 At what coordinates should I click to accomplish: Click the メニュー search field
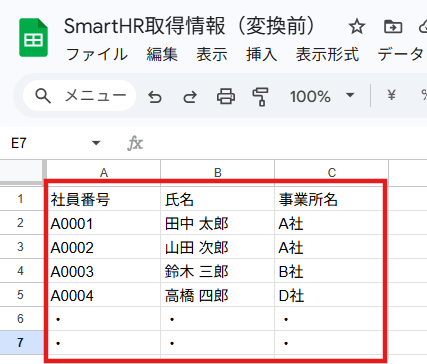pyautogui.click(x=79, y=96)
